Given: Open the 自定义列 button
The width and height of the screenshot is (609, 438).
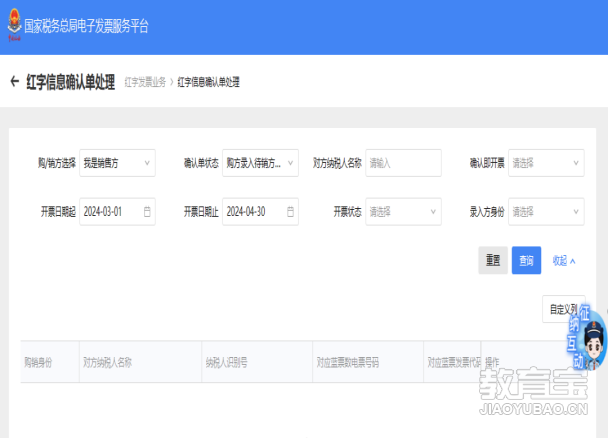Looking at the screenshot, I should point(564,309).
